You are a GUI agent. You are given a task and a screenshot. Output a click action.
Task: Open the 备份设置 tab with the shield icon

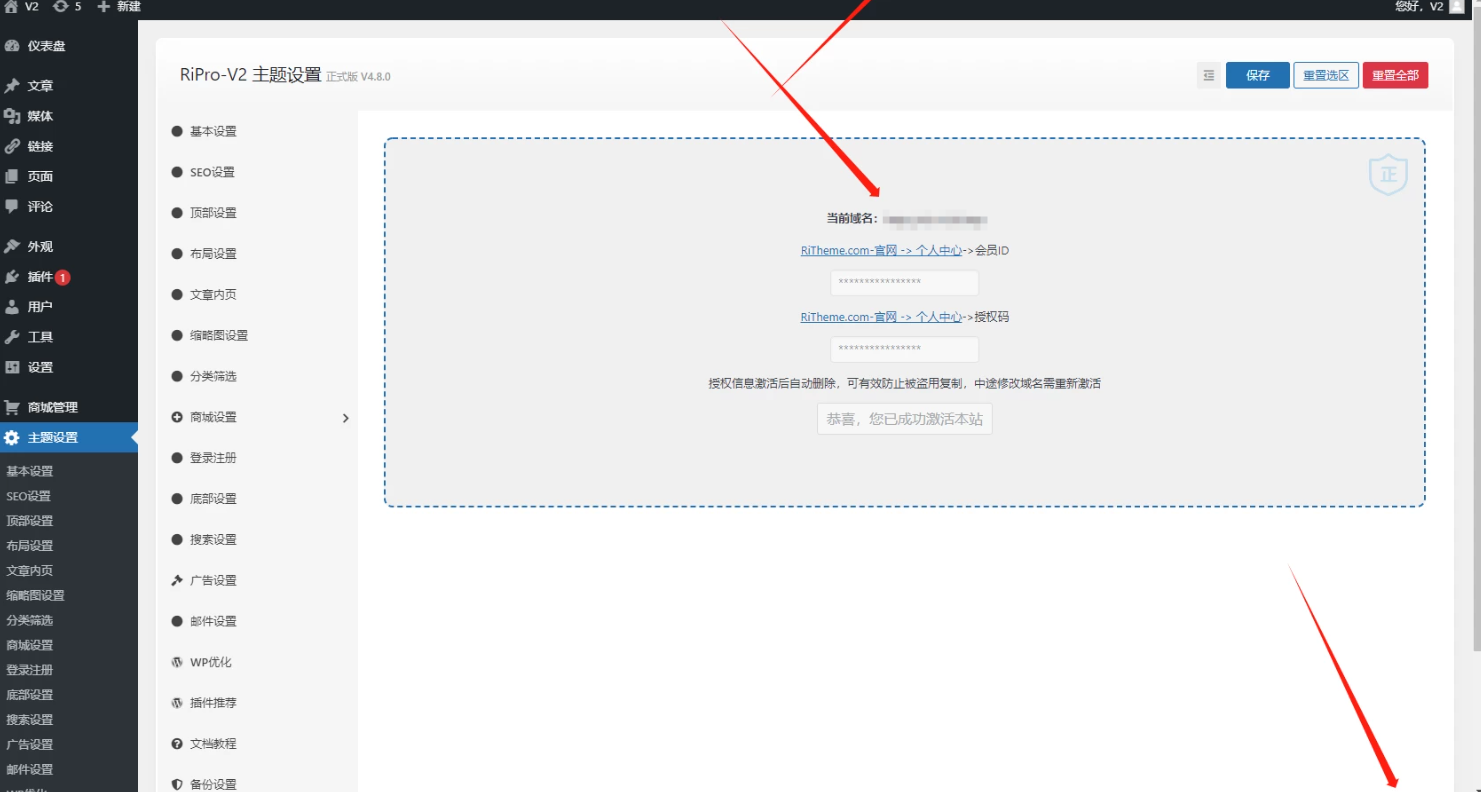point(204,784)
